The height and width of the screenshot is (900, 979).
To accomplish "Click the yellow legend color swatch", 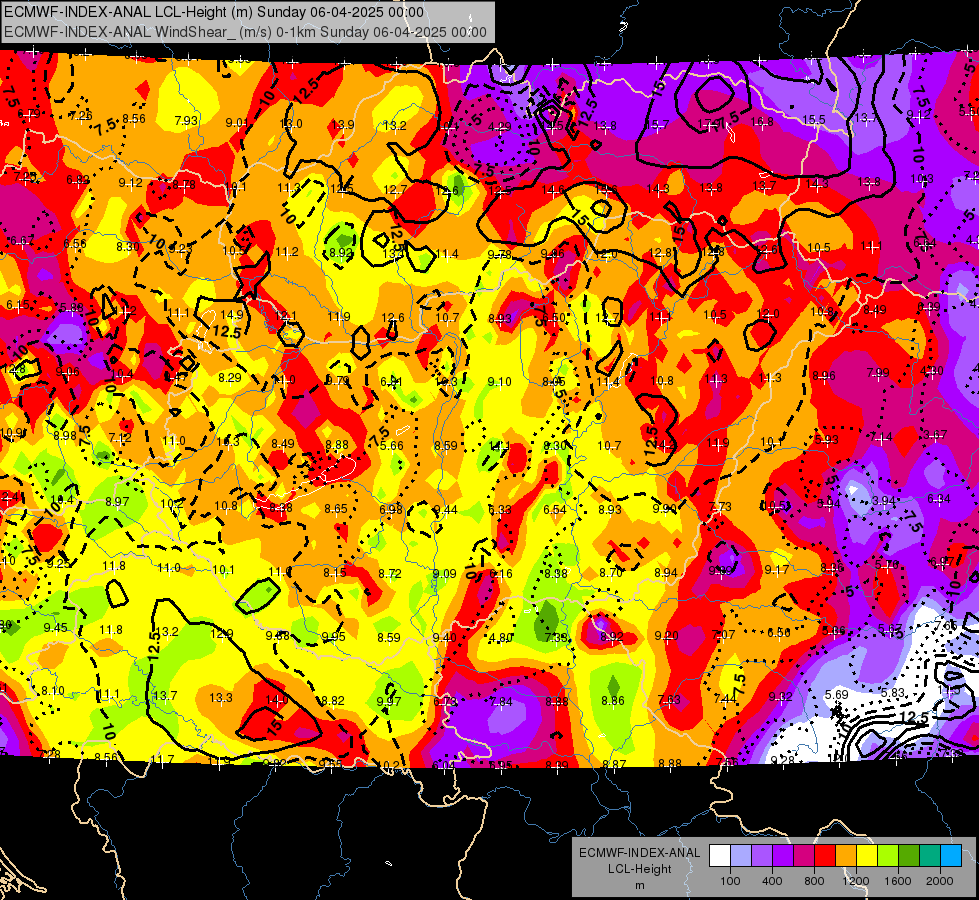I will 867,856.
